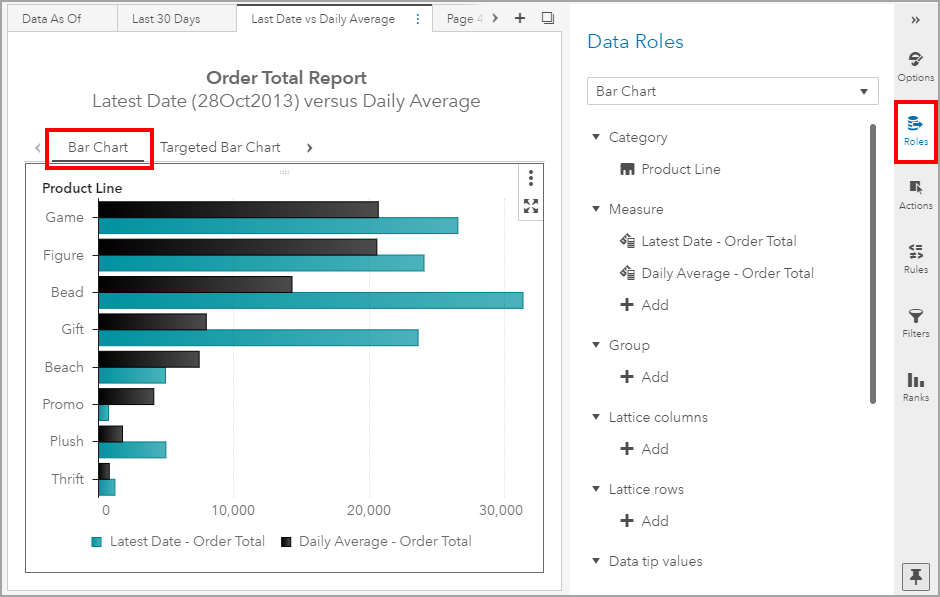Add a new page with plus icon
The image size is (940, 597).
point(520,18)
